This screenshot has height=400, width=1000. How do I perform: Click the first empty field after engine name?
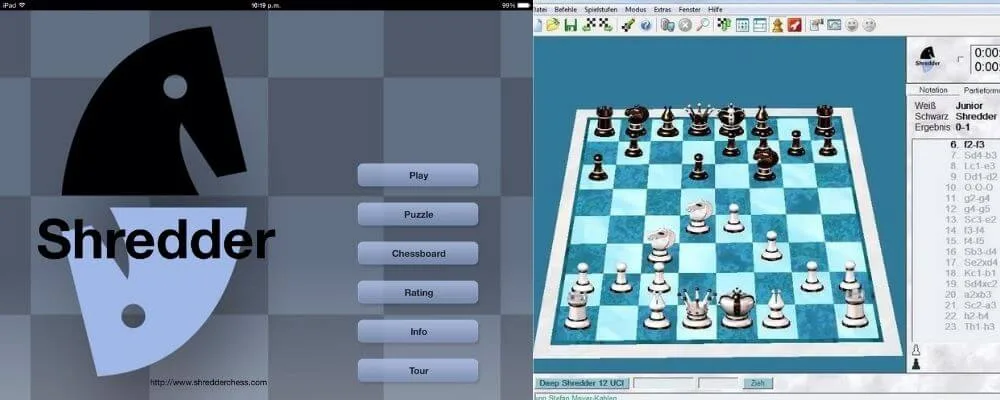(x=663, y=383)
